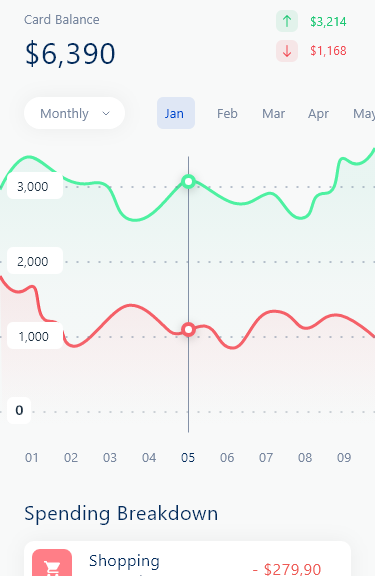Choose the Apr month tab
Screen dimensions: 375x576
(318, 114)
